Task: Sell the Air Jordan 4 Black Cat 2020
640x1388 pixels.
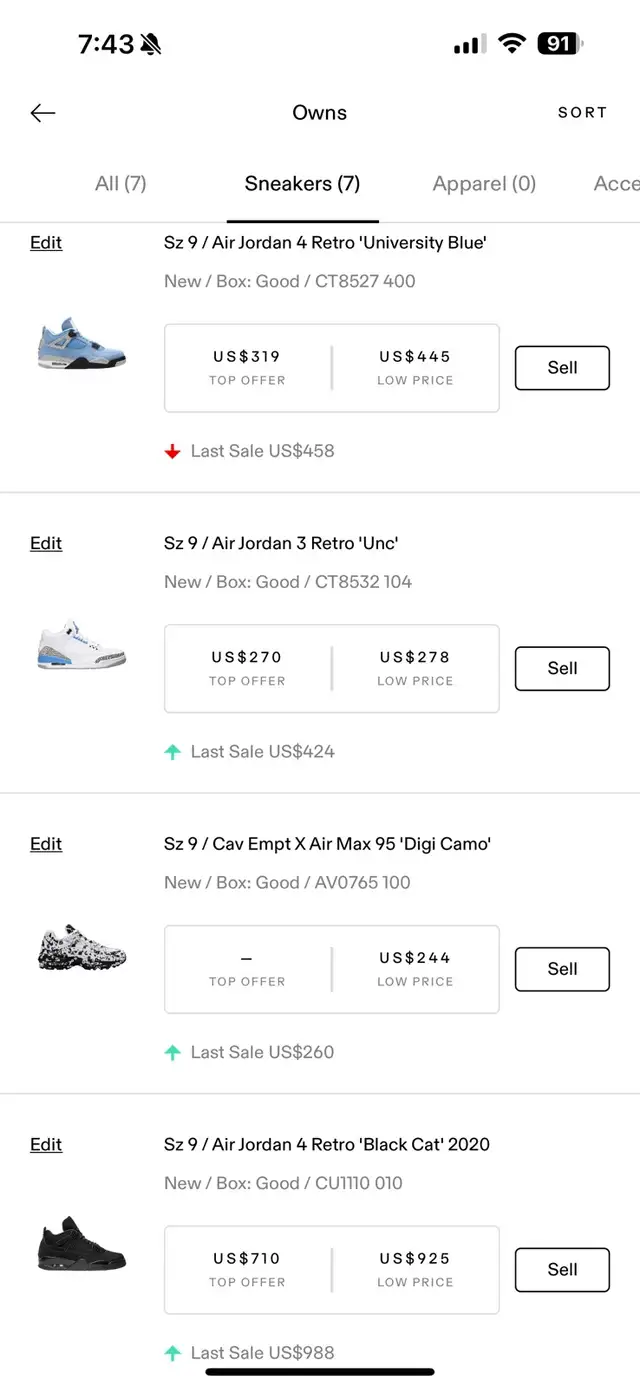Action: click(x=562, y=1270)
